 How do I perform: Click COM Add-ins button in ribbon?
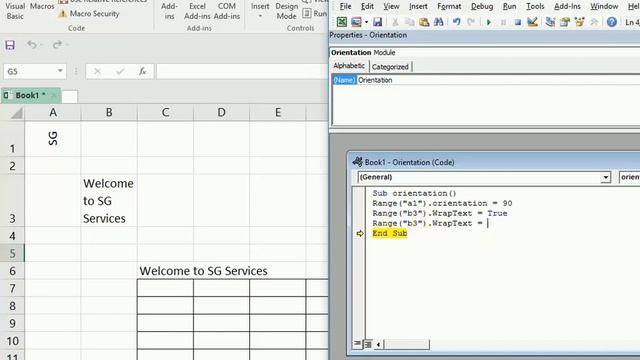(227, 11)
